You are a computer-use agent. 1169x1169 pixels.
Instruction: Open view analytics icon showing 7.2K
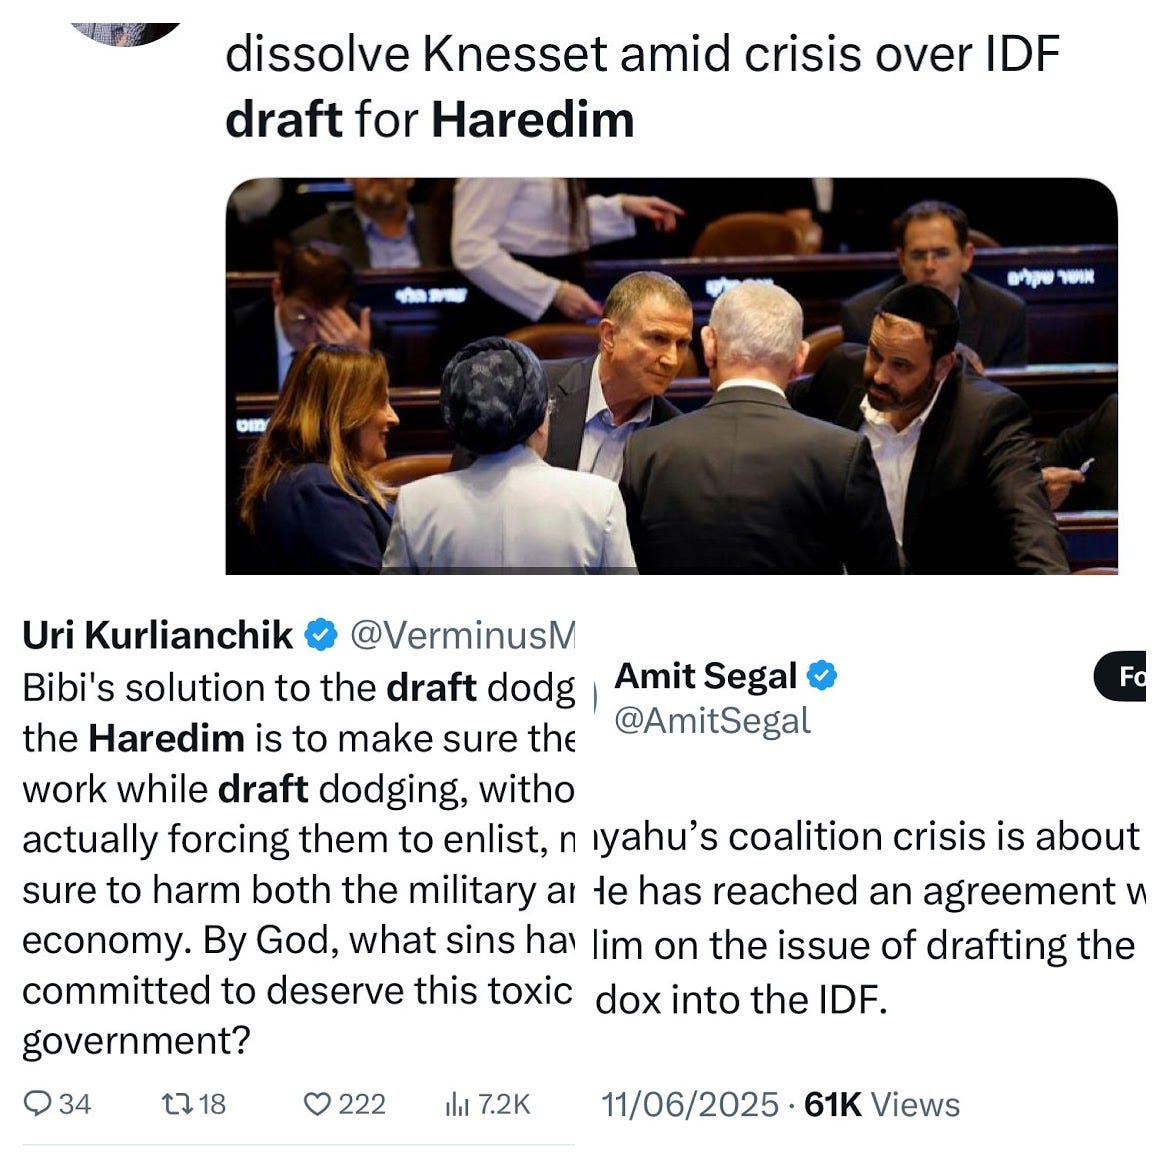456,1104
